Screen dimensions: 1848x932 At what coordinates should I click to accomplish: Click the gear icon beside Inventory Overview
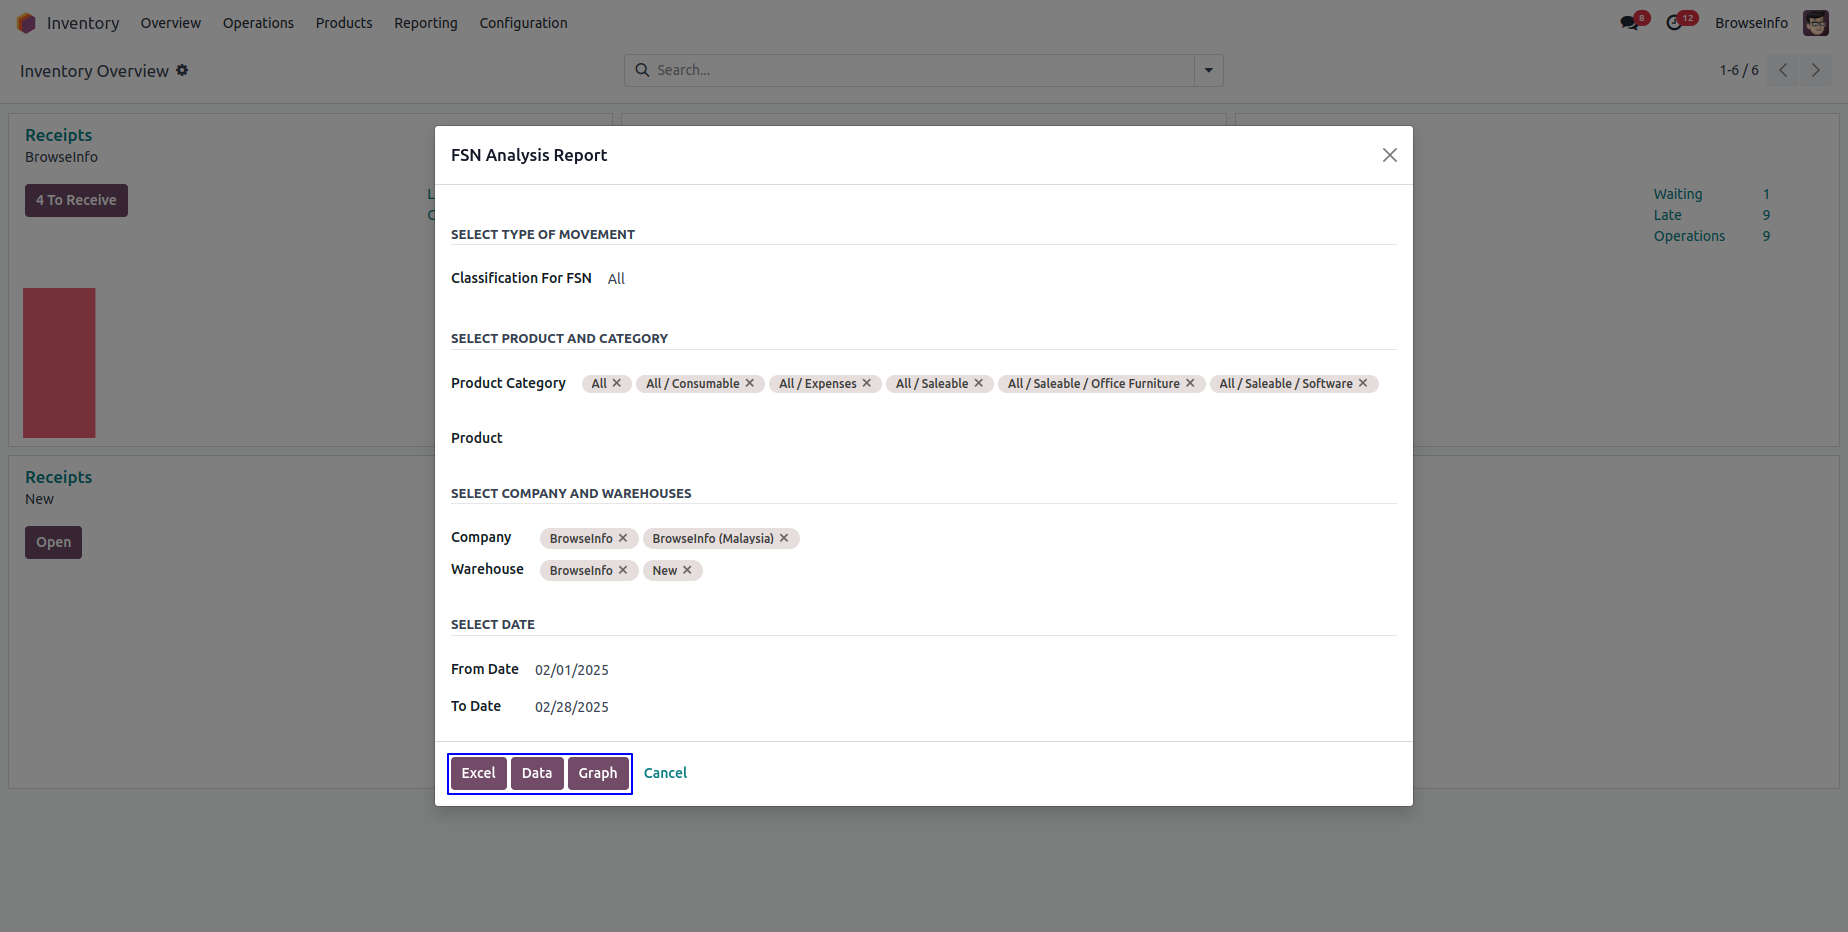coord(182,70)
